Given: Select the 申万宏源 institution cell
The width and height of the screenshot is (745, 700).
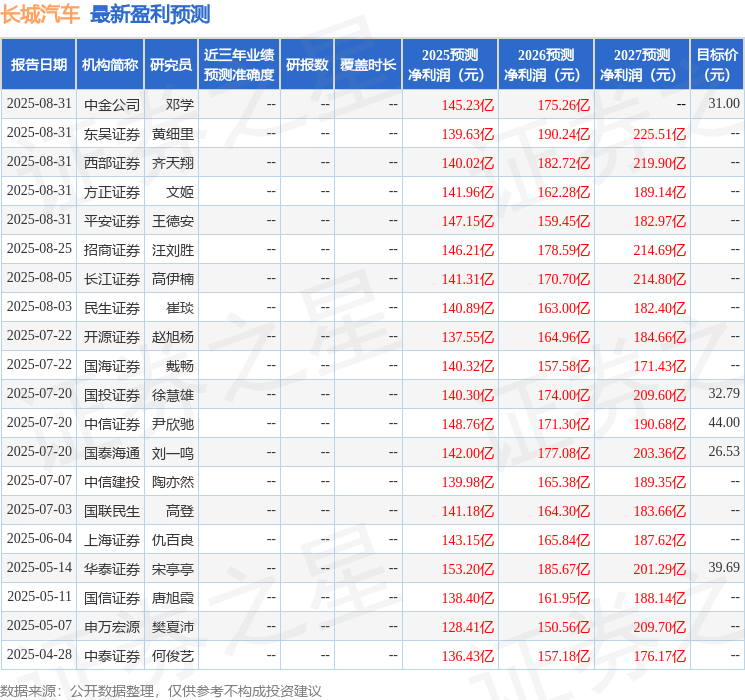Looking at the screenshot, I should [112, 627].
